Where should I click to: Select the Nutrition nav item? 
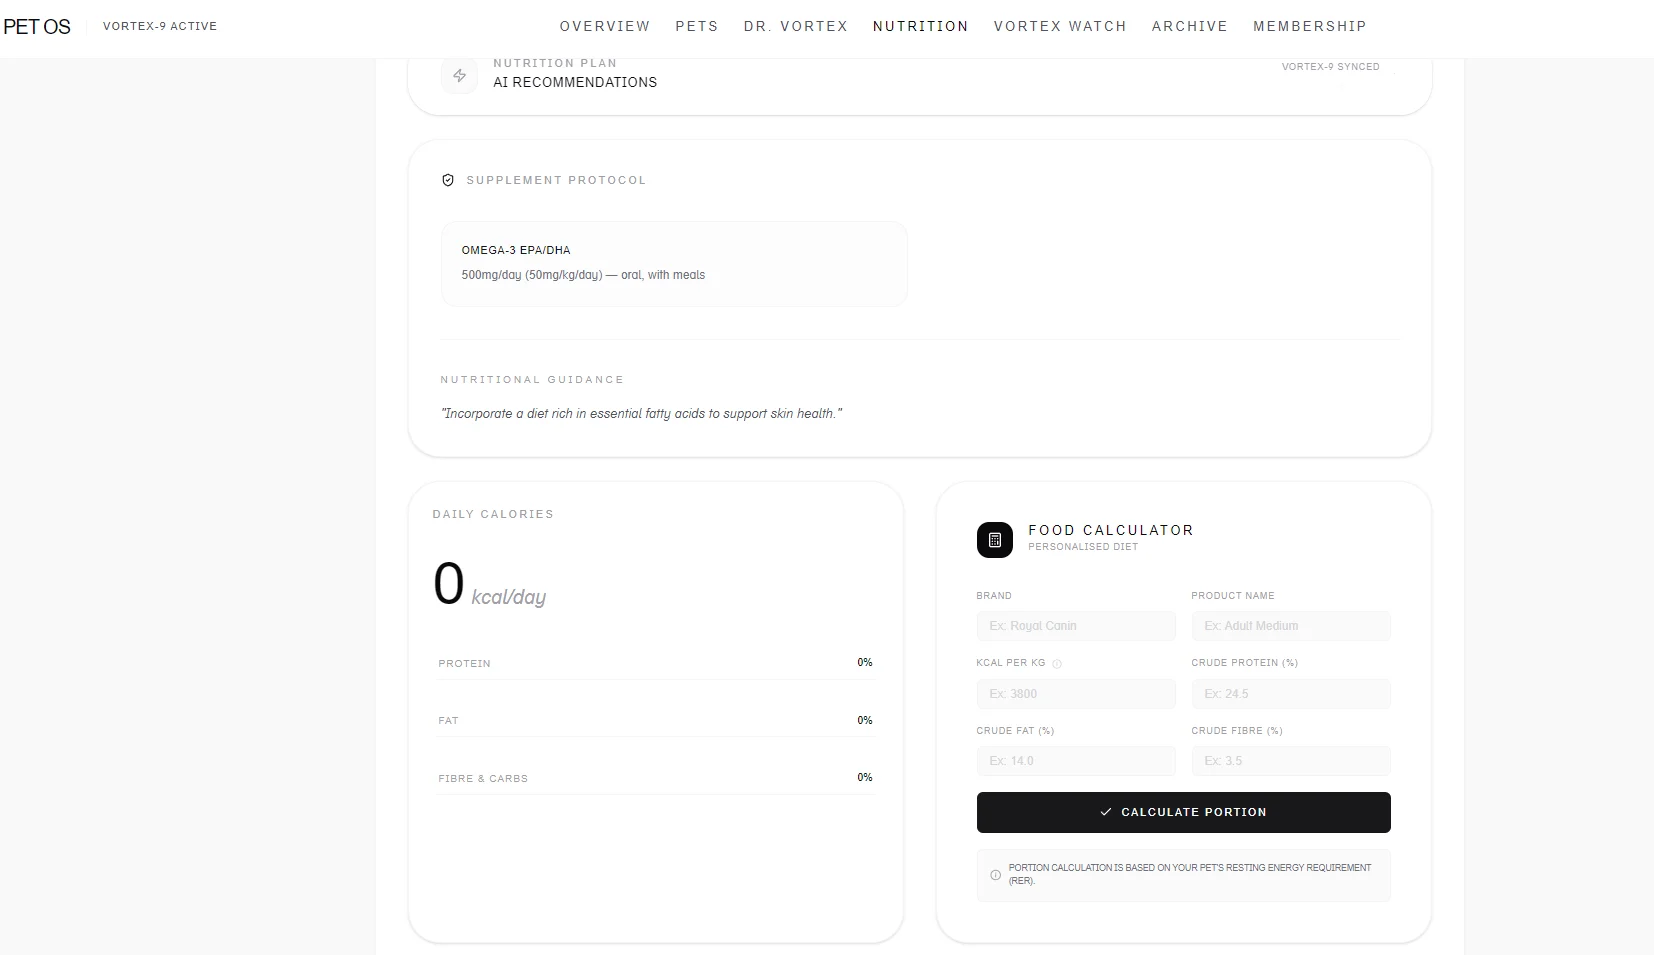921,26
